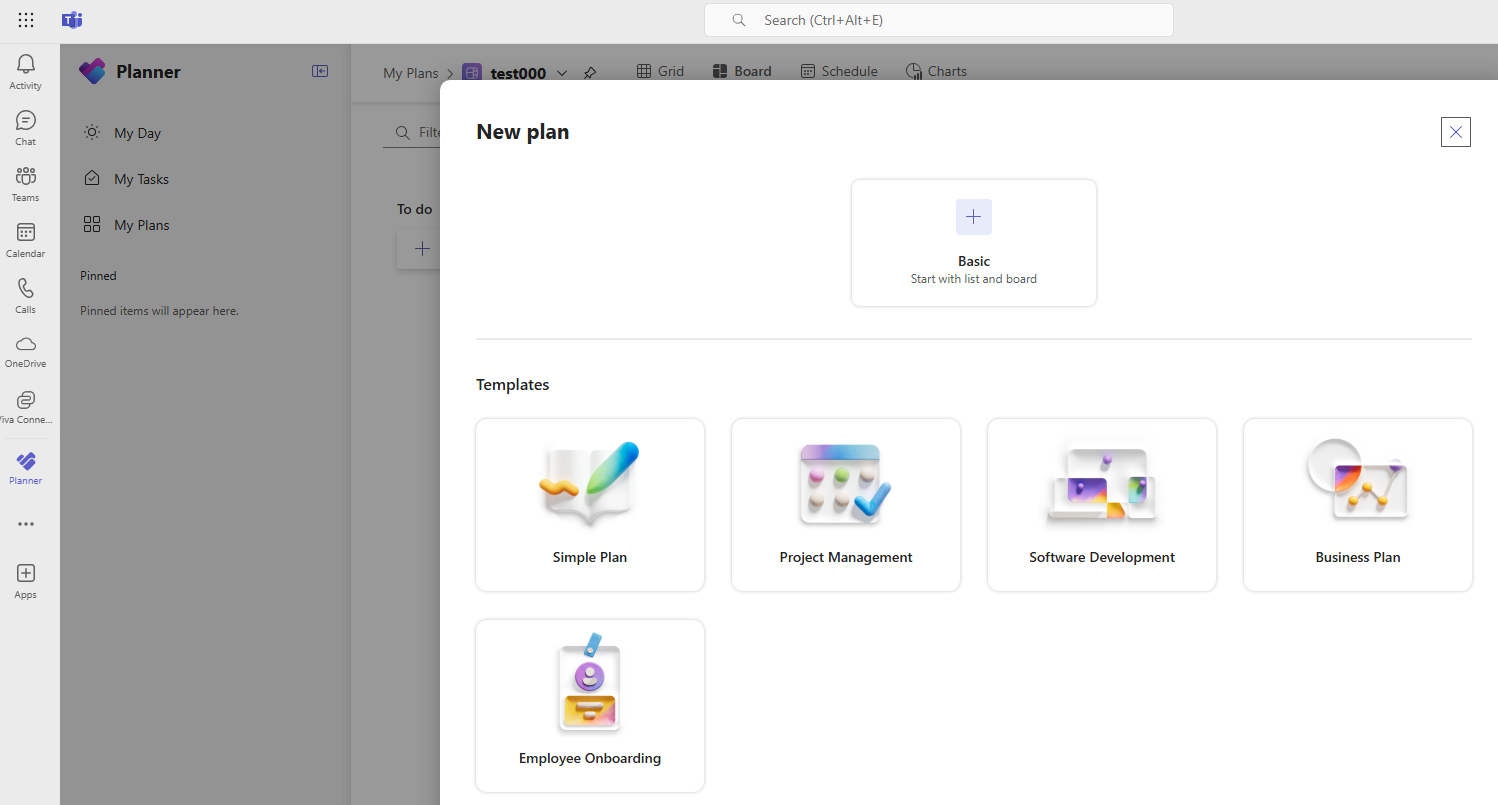The image size is (1498, 805).
Task: Open Viva Connections in the left rail
Action: (x=26, y=407)
